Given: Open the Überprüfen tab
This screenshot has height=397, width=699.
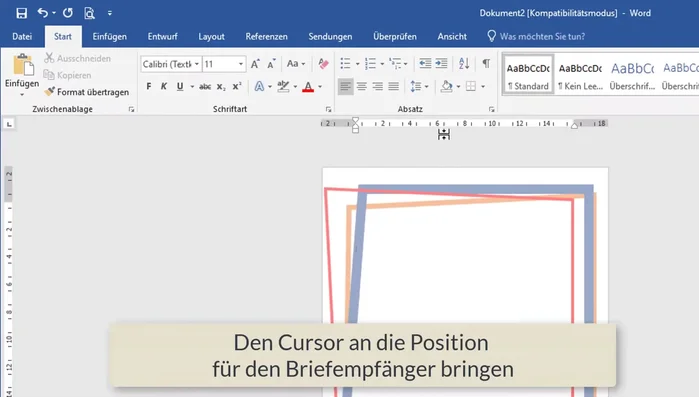Looking at the screenshot, I should pyautogui.click(x=395, y=37).
